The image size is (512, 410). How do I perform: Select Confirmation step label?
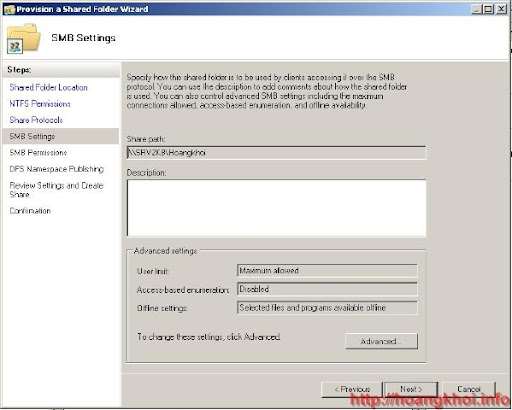pos(30,211)
